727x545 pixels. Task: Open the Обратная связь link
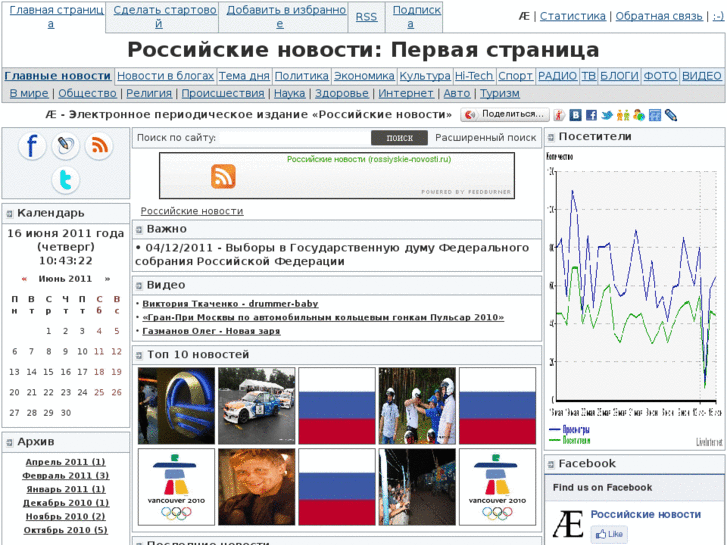[x=659, y=16]
